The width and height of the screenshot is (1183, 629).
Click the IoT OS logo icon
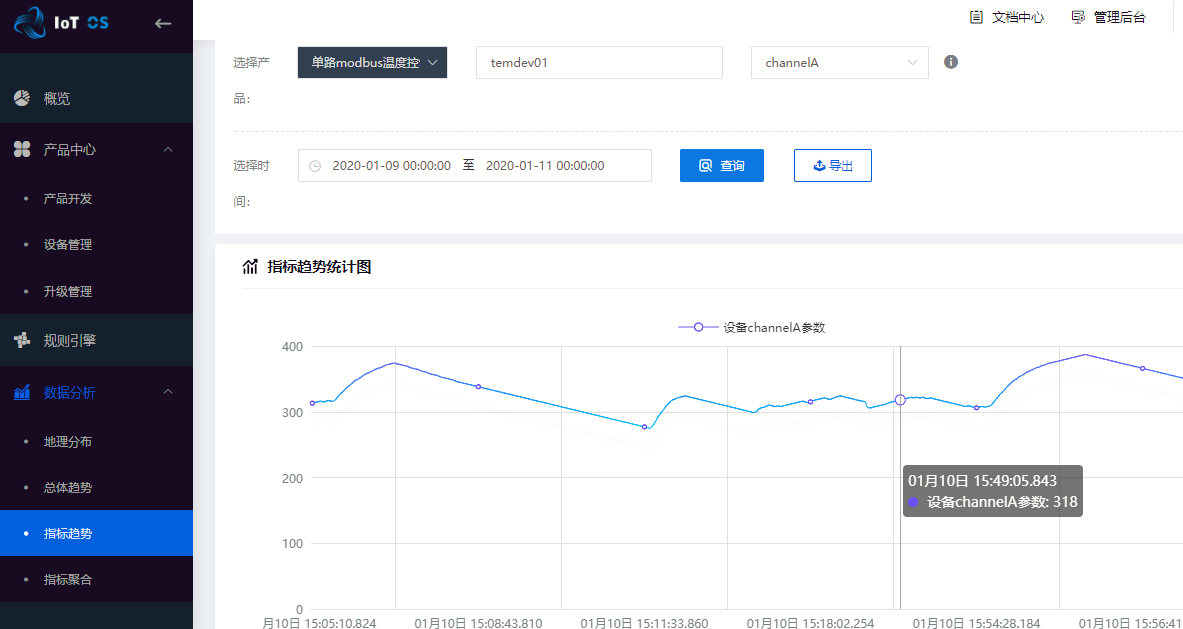[31, 22]
